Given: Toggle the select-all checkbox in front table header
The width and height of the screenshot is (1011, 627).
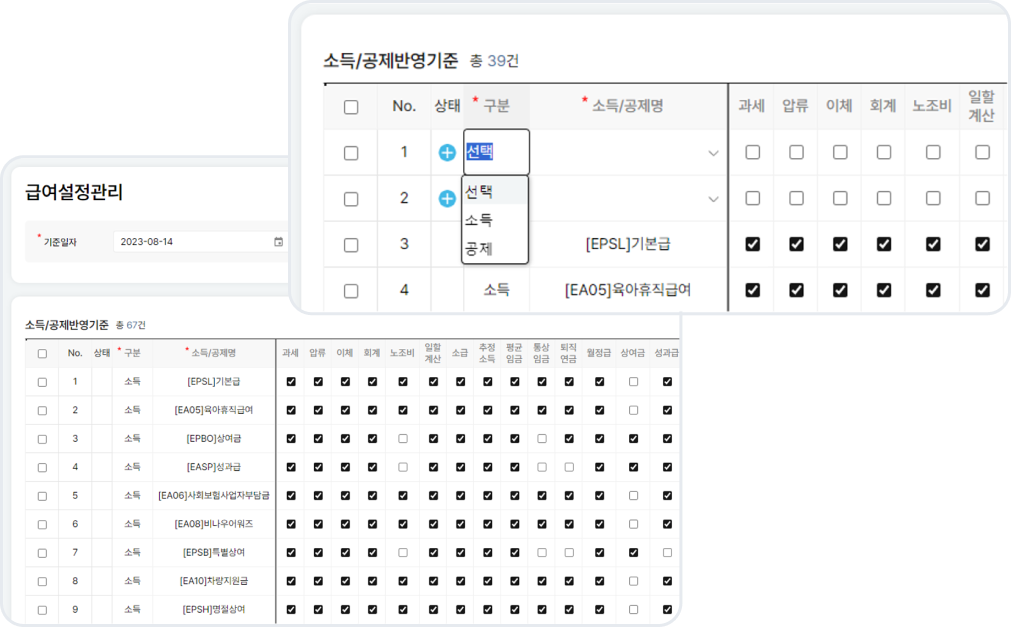Looking at the screenshot, I should pyautogui.click(x=351, y=107).
